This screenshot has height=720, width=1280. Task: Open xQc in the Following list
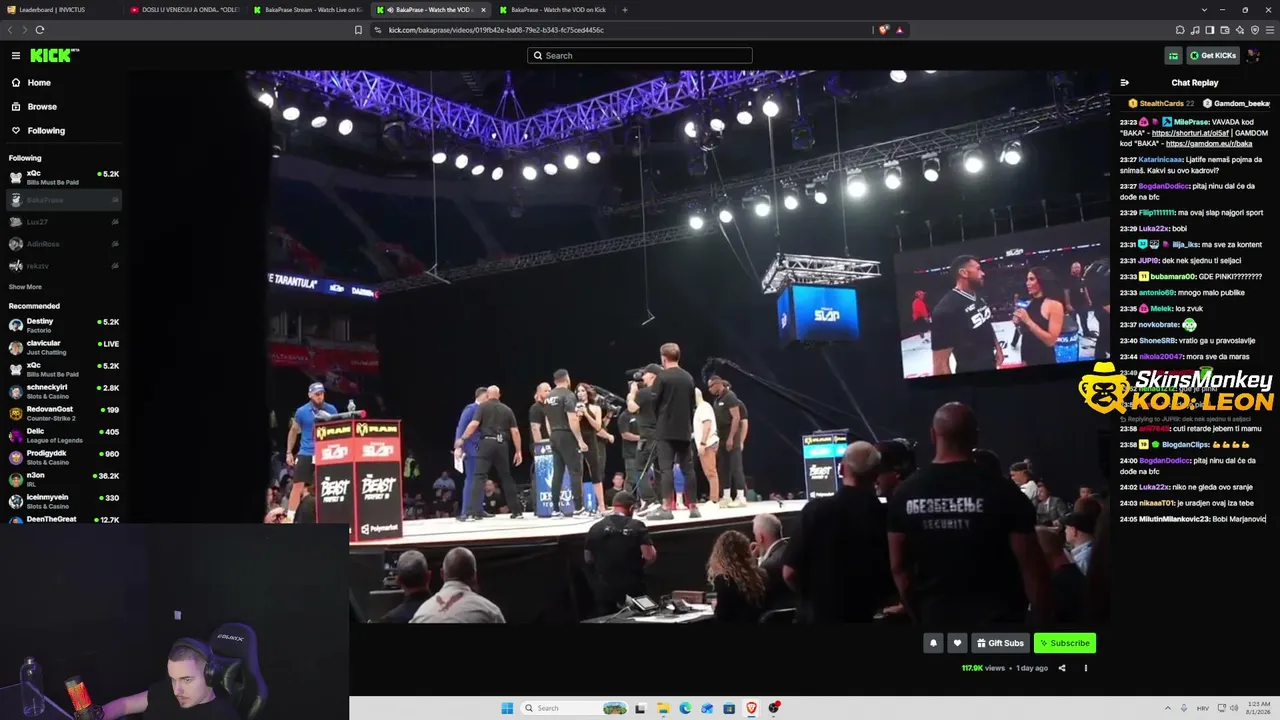(64, 177)
